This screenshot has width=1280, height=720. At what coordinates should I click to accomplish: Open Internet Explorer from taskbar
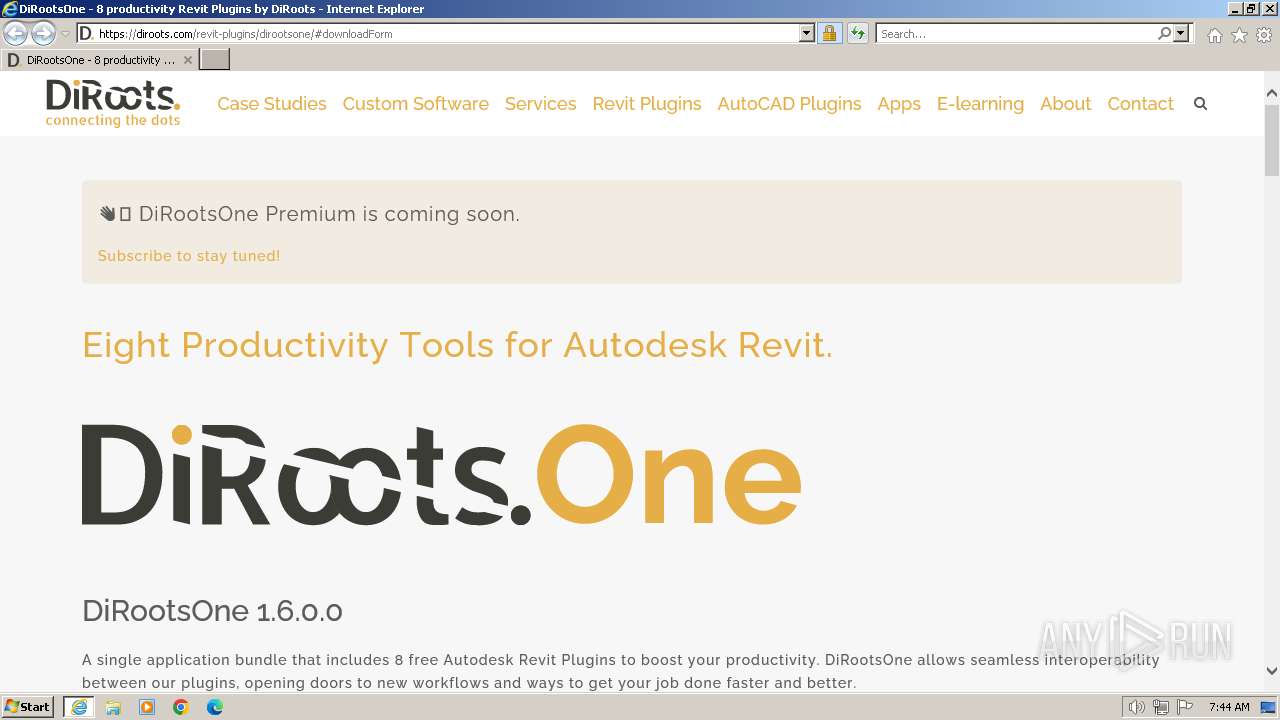tap(79, 707)
